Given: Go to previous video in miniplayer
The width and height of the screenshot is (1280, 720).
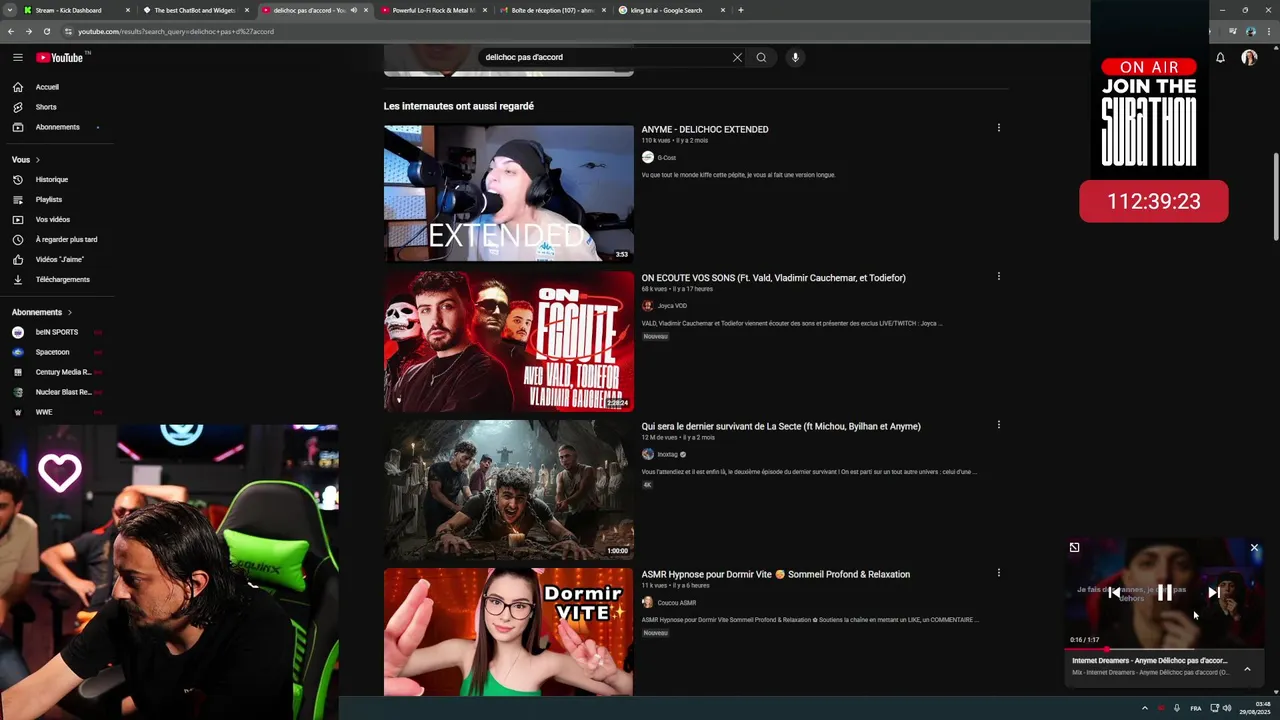Looking at the screenshot, I should click(x=1115, y=593).
